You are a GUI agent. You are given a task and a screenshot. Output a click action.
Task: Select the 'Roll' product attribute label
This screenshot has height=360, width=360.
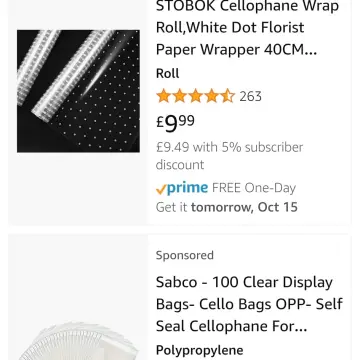(x=167, y=74)
